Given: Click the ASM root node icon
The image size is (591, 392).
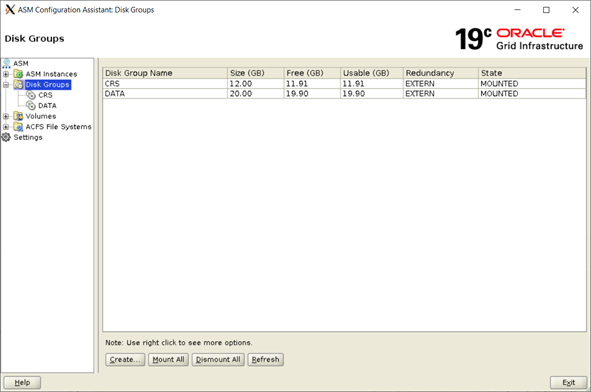Looking at the screenshot, I should point(6,63).
